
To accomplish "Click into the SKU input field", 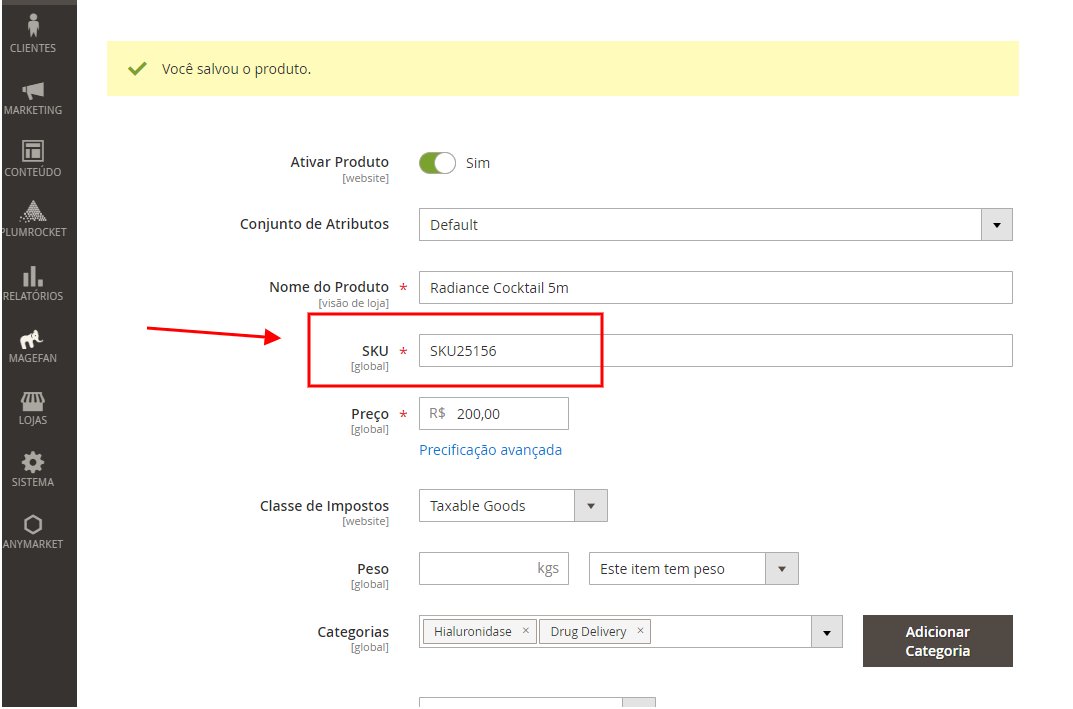I will [714, 351].
